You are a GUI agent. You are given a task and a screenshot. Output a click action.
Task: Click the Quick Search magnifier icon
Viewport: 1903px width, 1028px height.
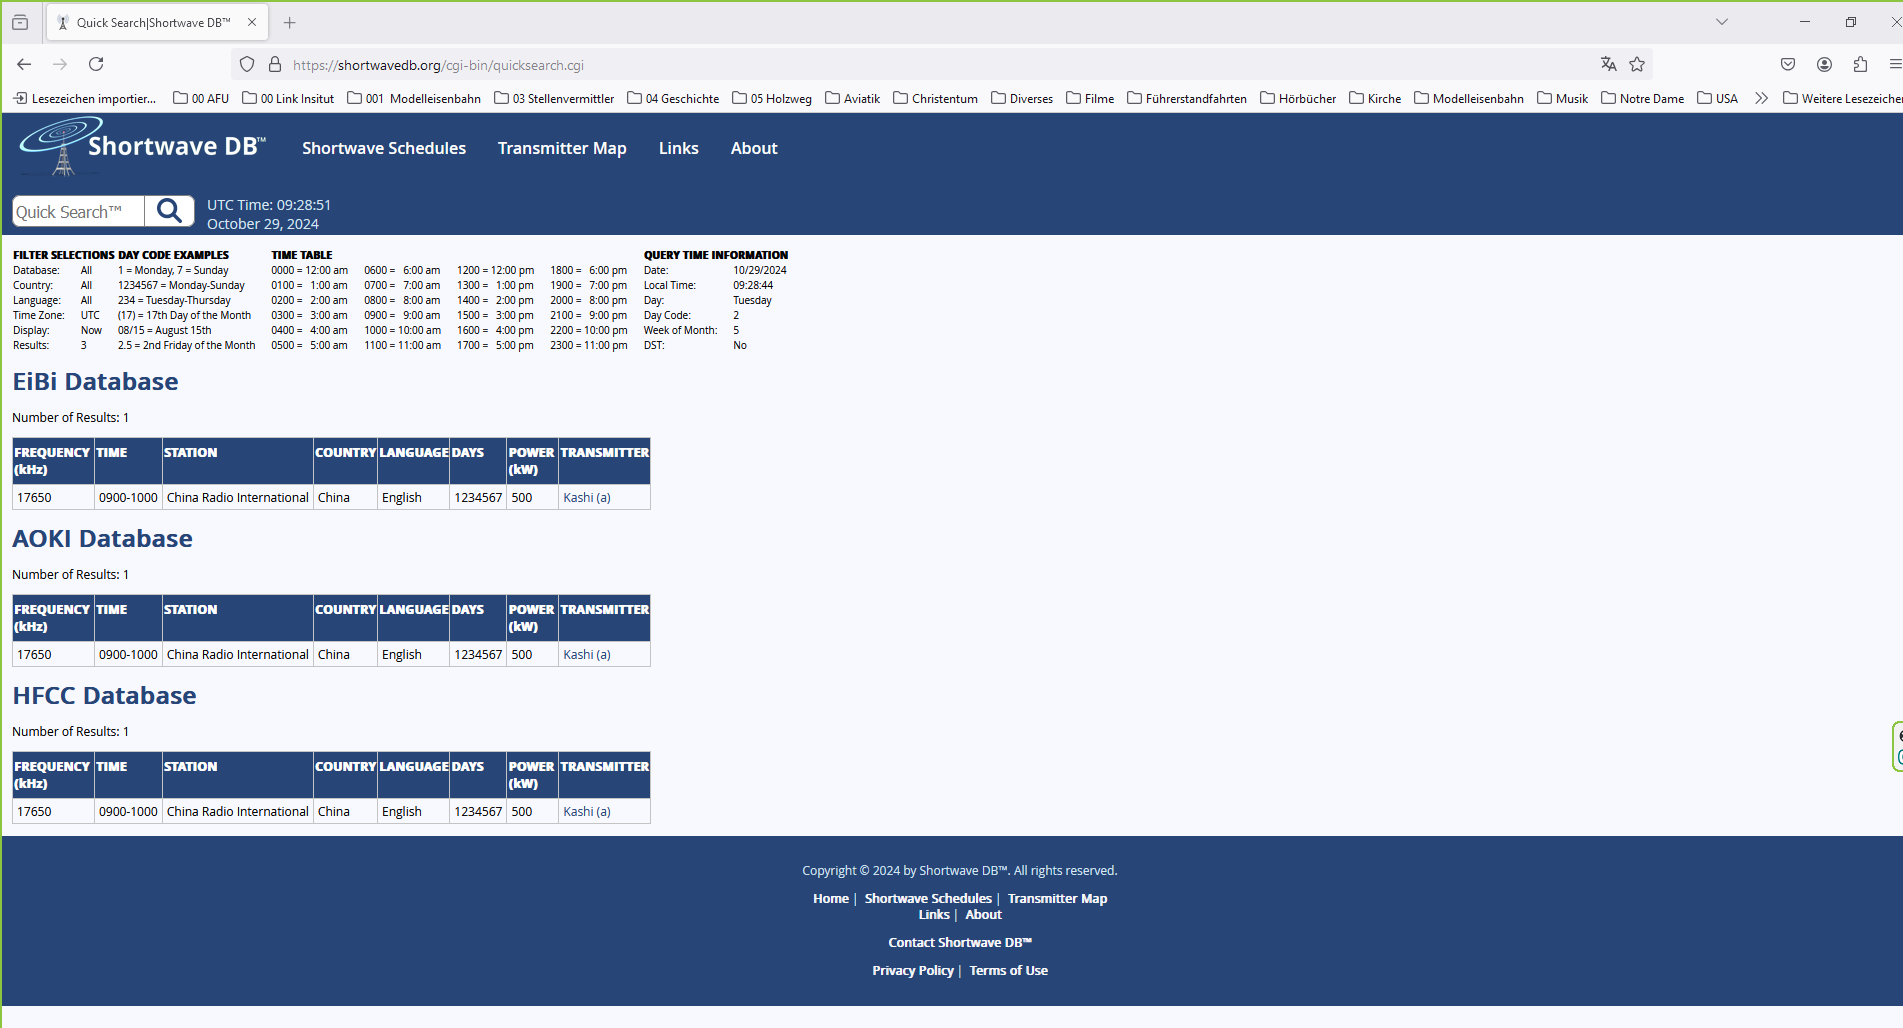point(169,211)
